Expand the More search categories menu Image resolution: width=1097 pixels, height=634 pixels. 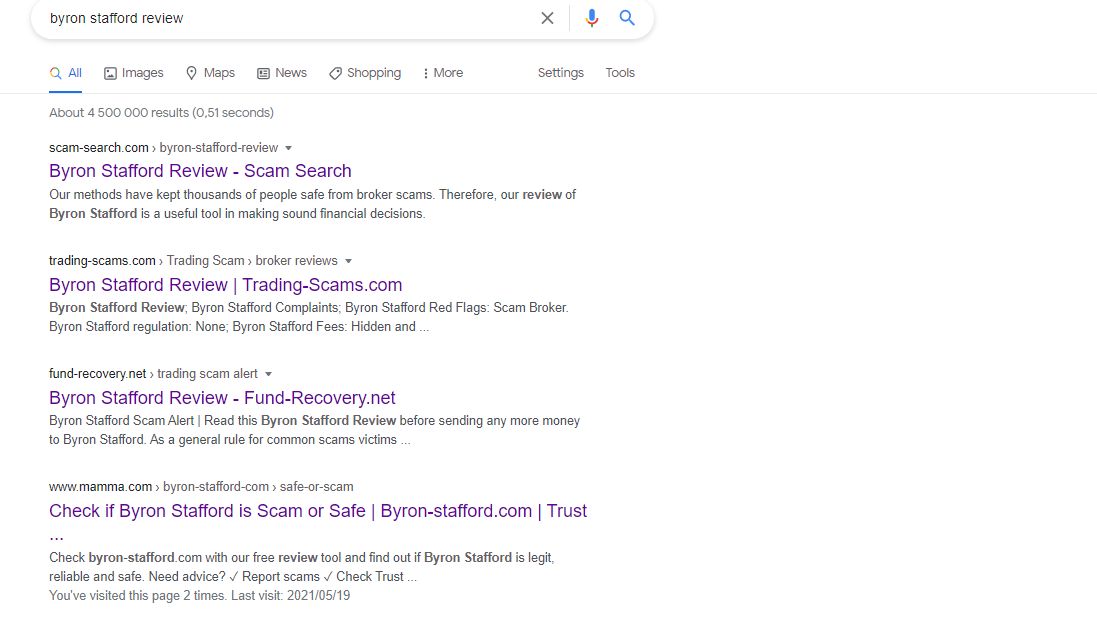(x=443, y=73)
